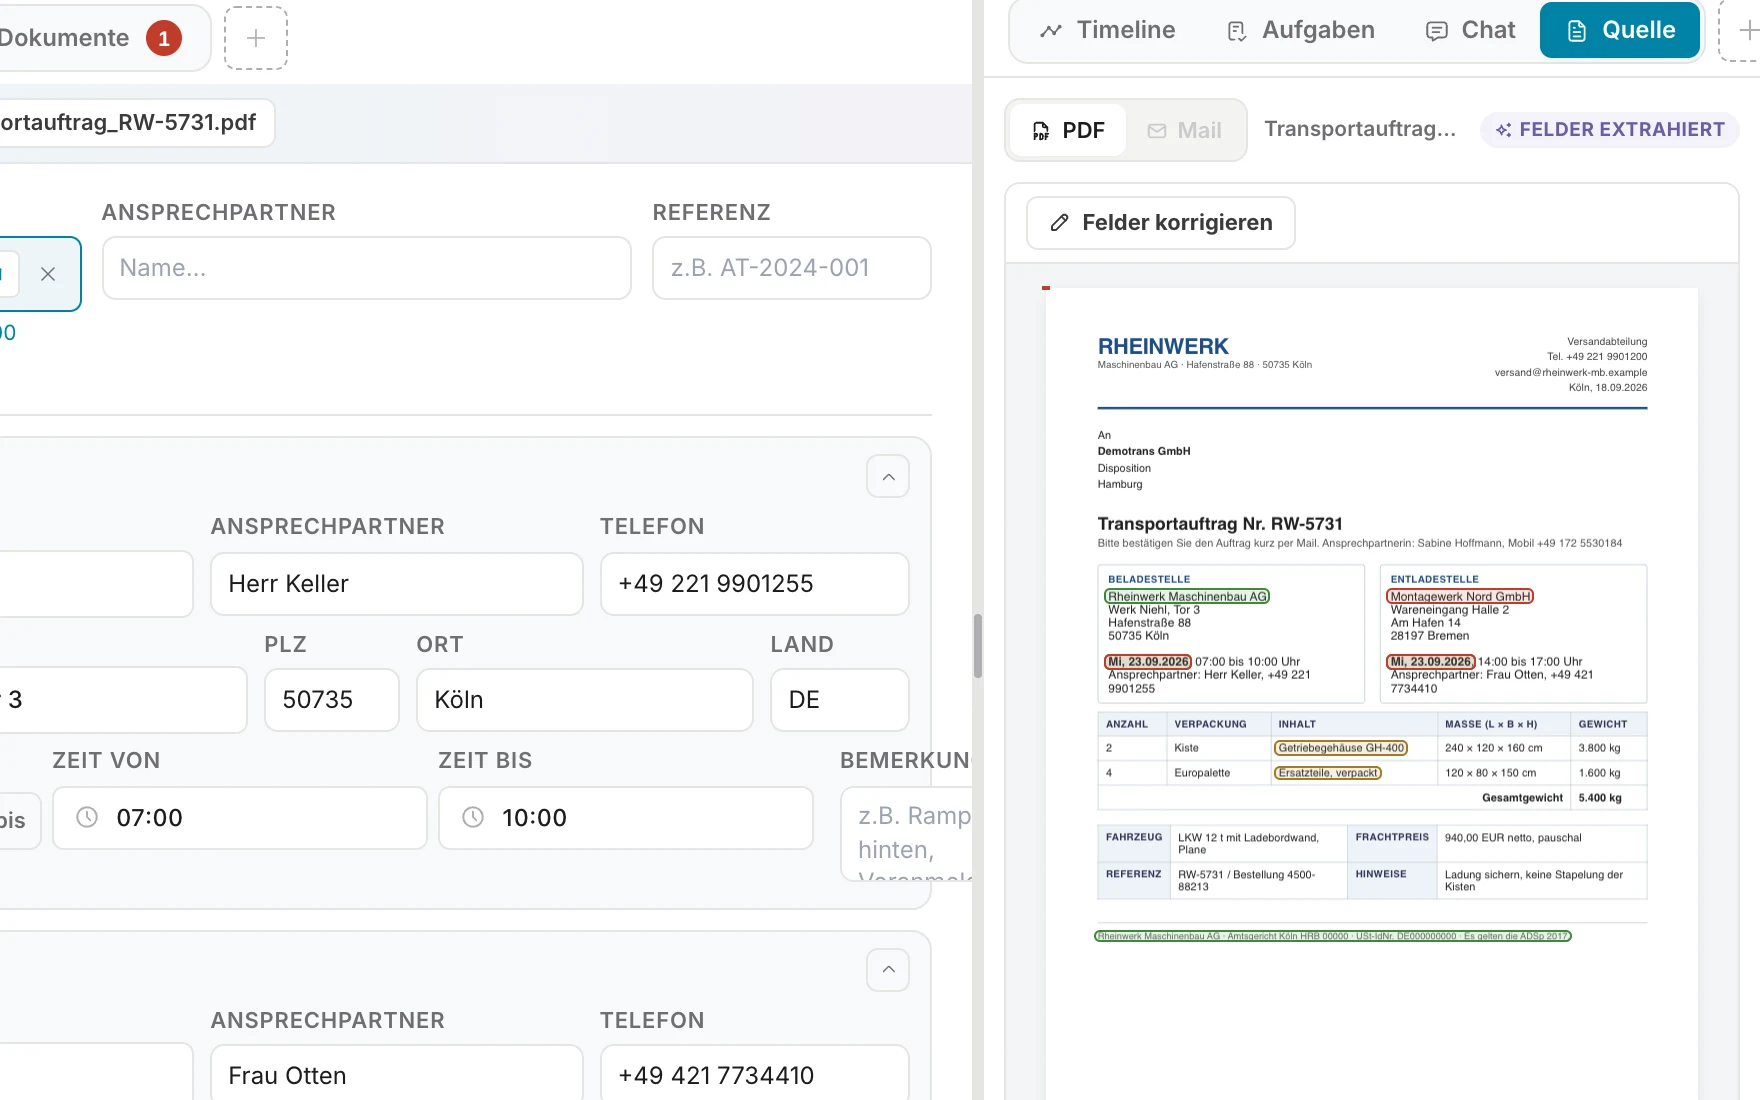Click clock icon in Zeit bis field
The height and width of the screenshot is (1100, 1760).
point(473,818)
